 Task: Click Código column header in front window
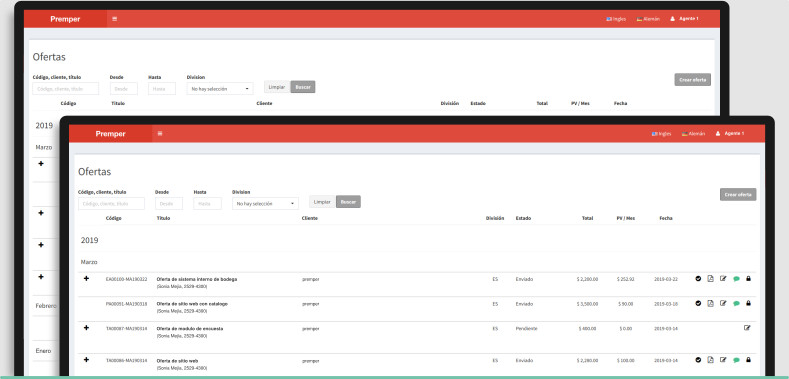point(114,218)
